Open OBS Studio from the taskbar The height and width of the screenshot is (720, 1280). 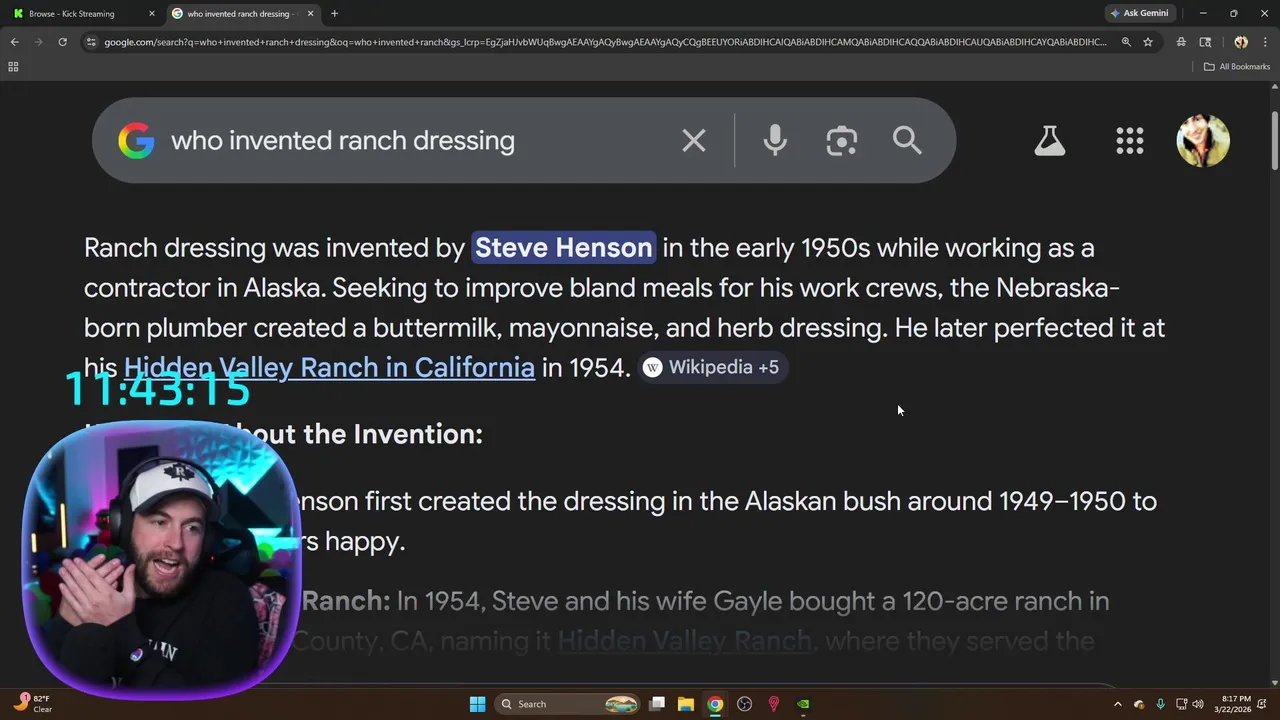point(744,704)
